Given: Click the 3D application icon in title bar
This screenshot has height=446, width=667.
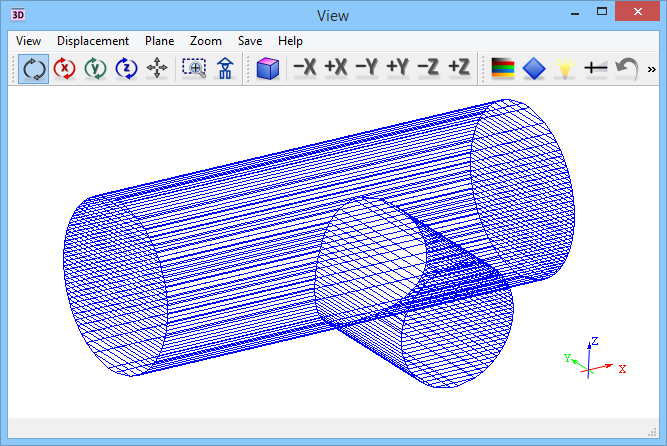Looking at the screenshot, I should [x=18, y=14].
